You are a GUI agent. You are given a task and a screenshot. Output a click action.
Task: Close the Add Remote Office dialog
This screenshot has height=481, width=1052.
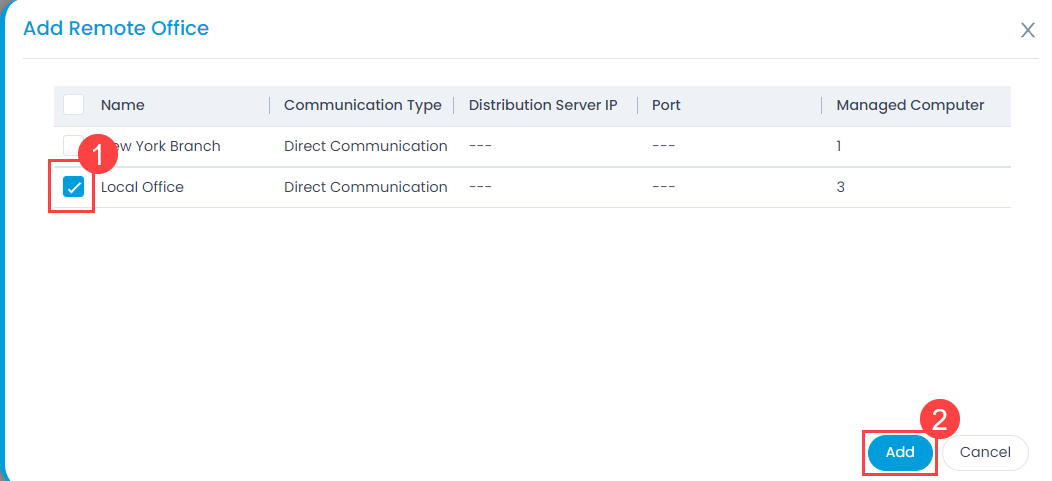coord(1027,30)
